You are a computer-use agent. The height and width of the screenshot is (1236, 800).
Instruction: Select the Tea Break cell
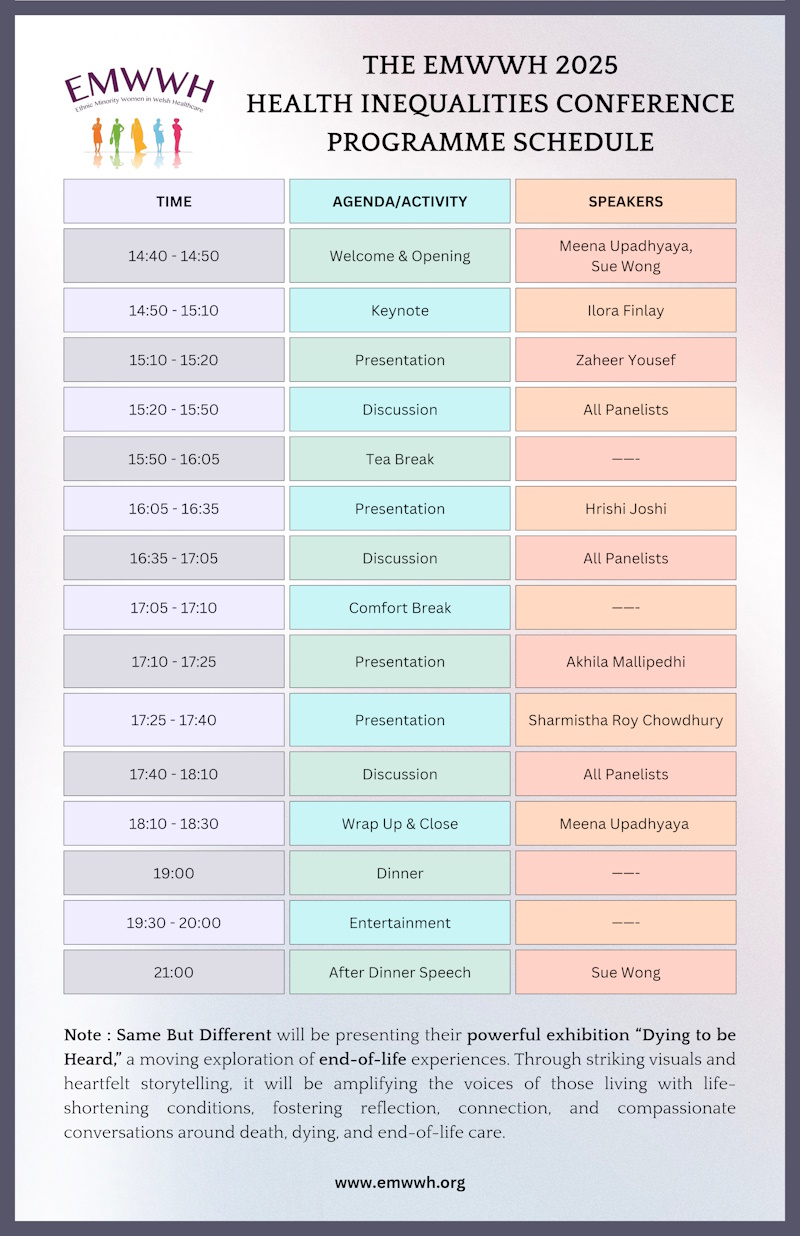point(400,459)
